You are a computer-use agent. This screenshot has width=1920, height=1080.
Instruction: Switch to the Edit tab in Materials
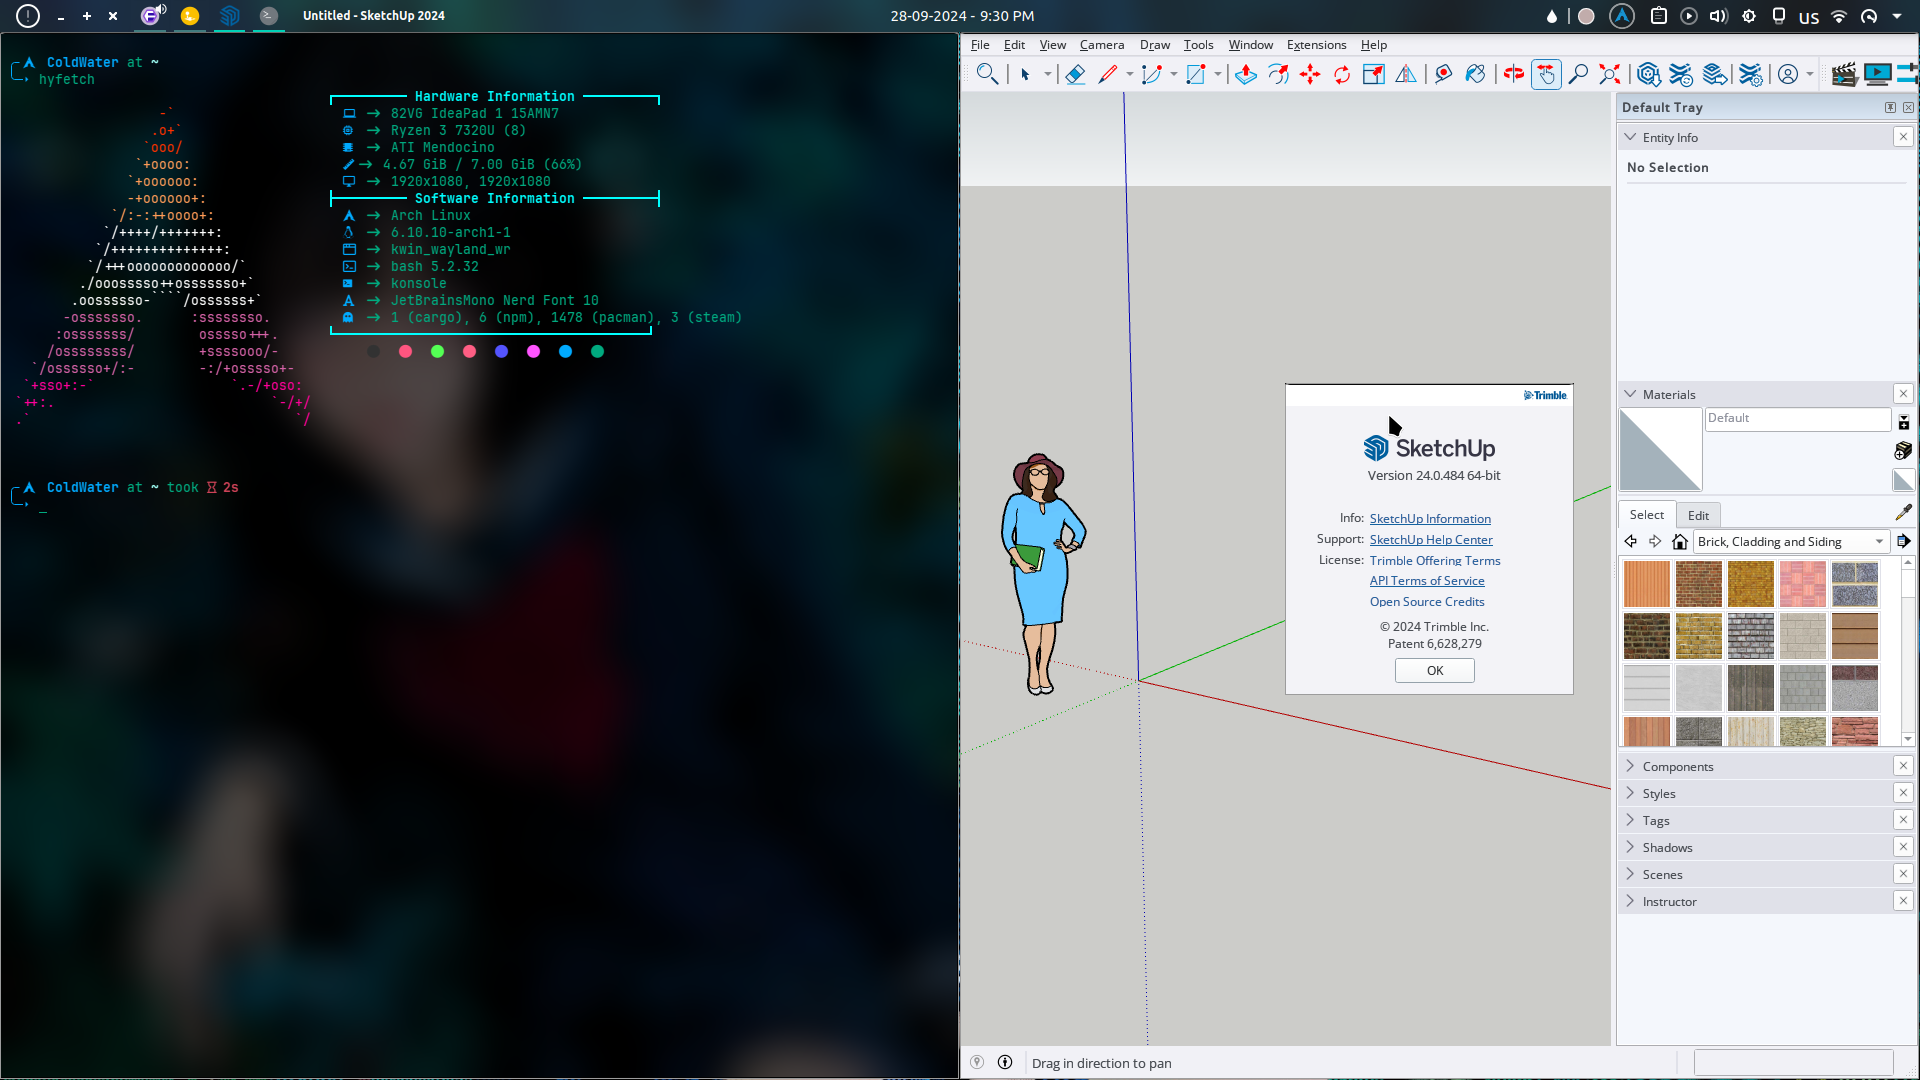(1698, 515)
